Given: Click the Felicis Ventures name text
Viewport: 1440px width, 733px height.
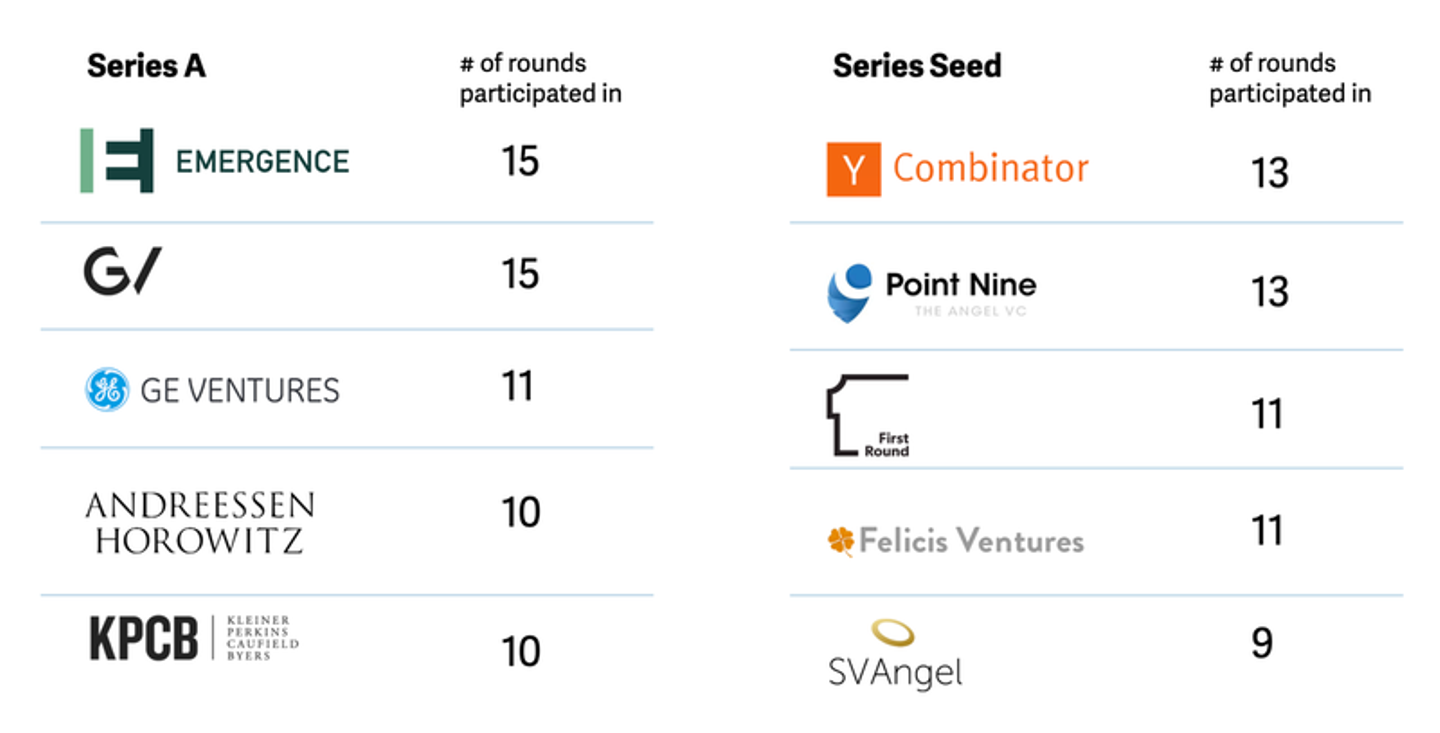Looking at the screenshot, I should coord(971,541).
